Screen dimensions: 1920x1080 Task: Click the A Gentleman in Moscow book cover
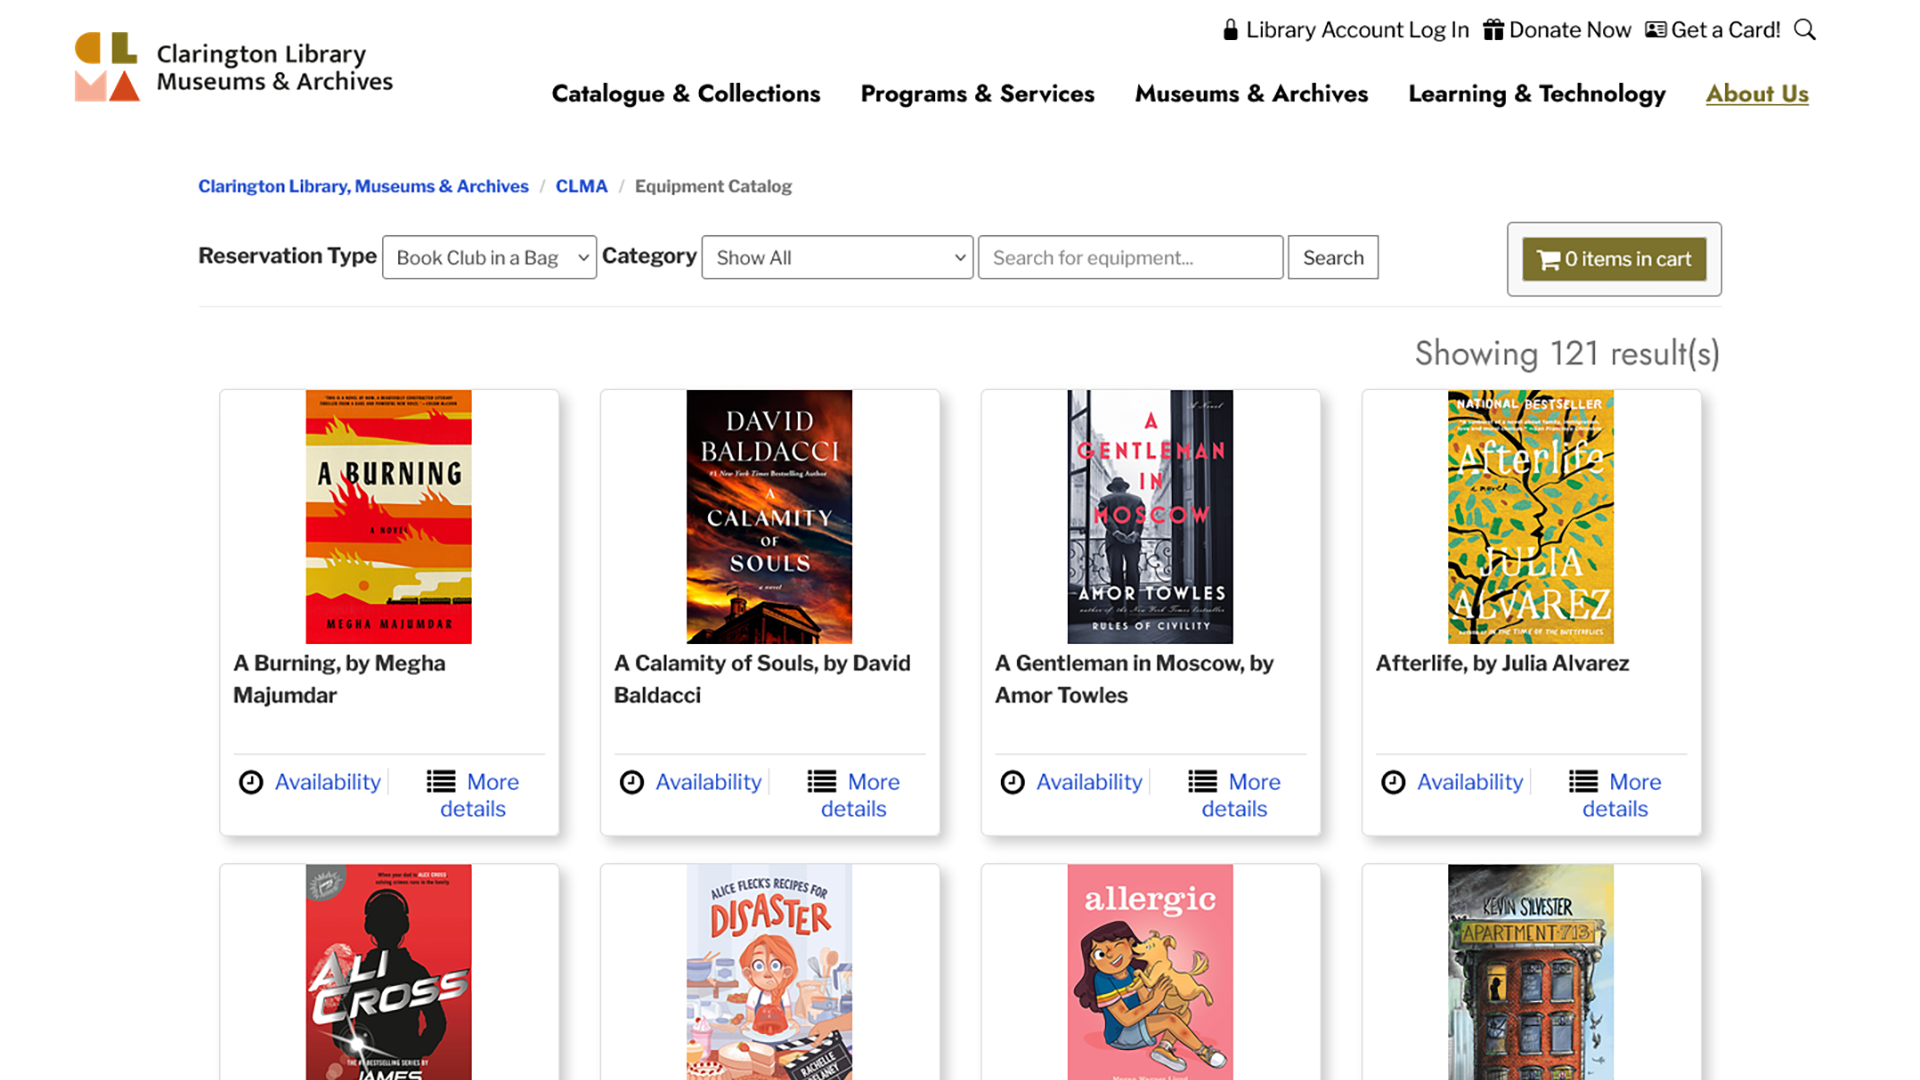click(1151, 517)
